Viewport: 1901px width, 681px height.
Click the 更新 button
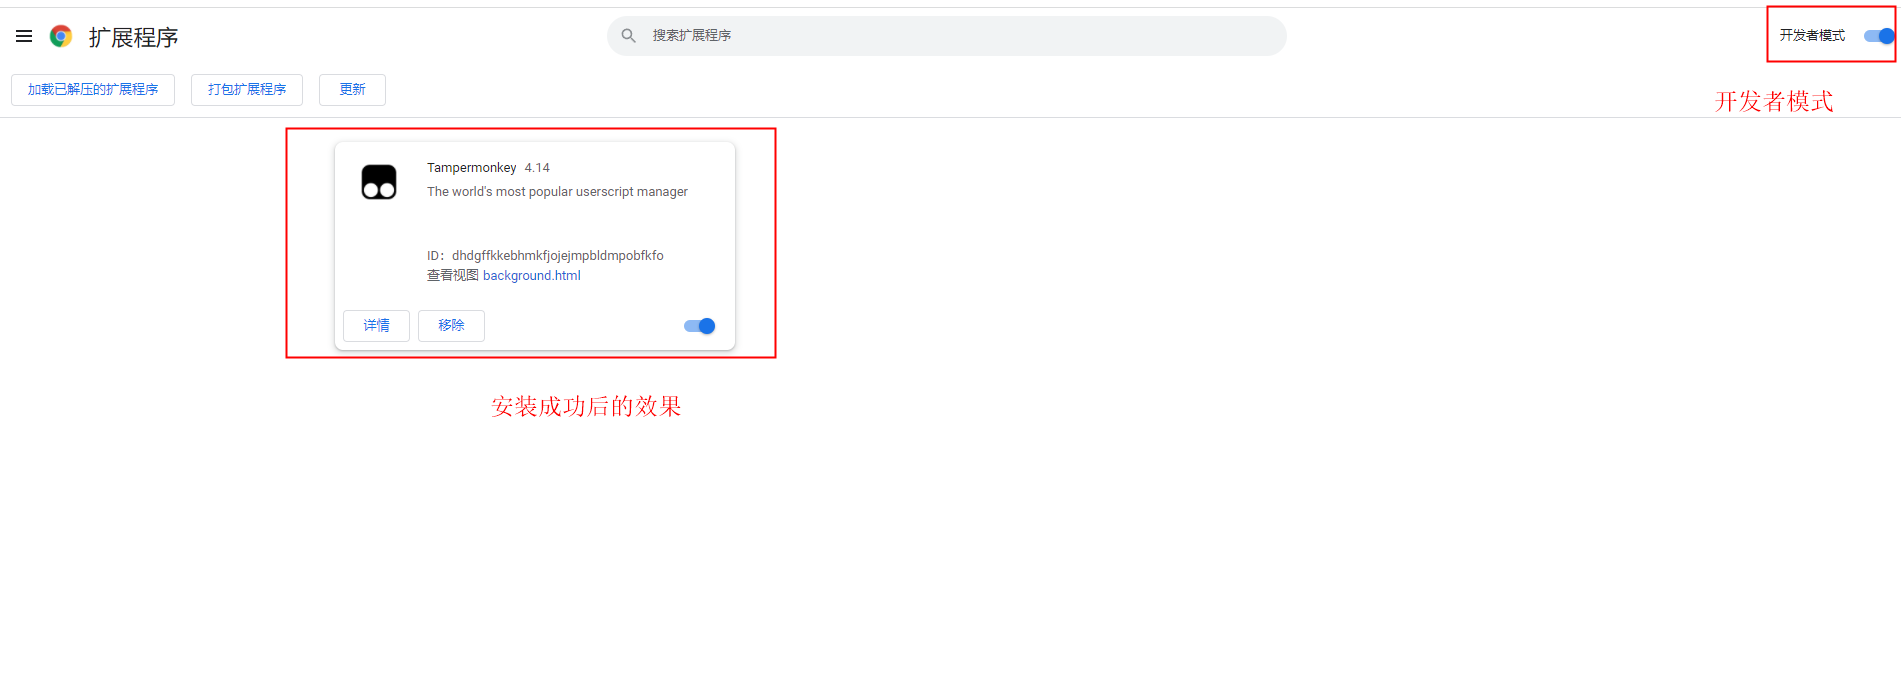click(352, 90)
